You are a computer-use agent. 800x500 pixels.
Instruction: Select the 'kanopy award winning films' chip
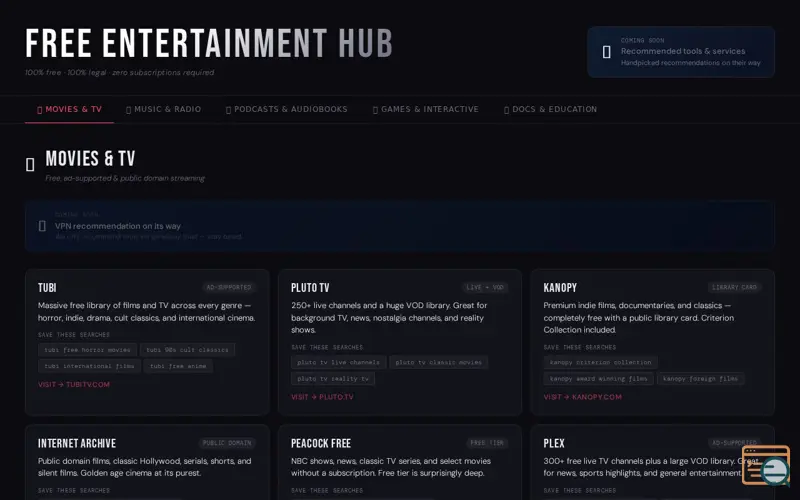point(598,379)
